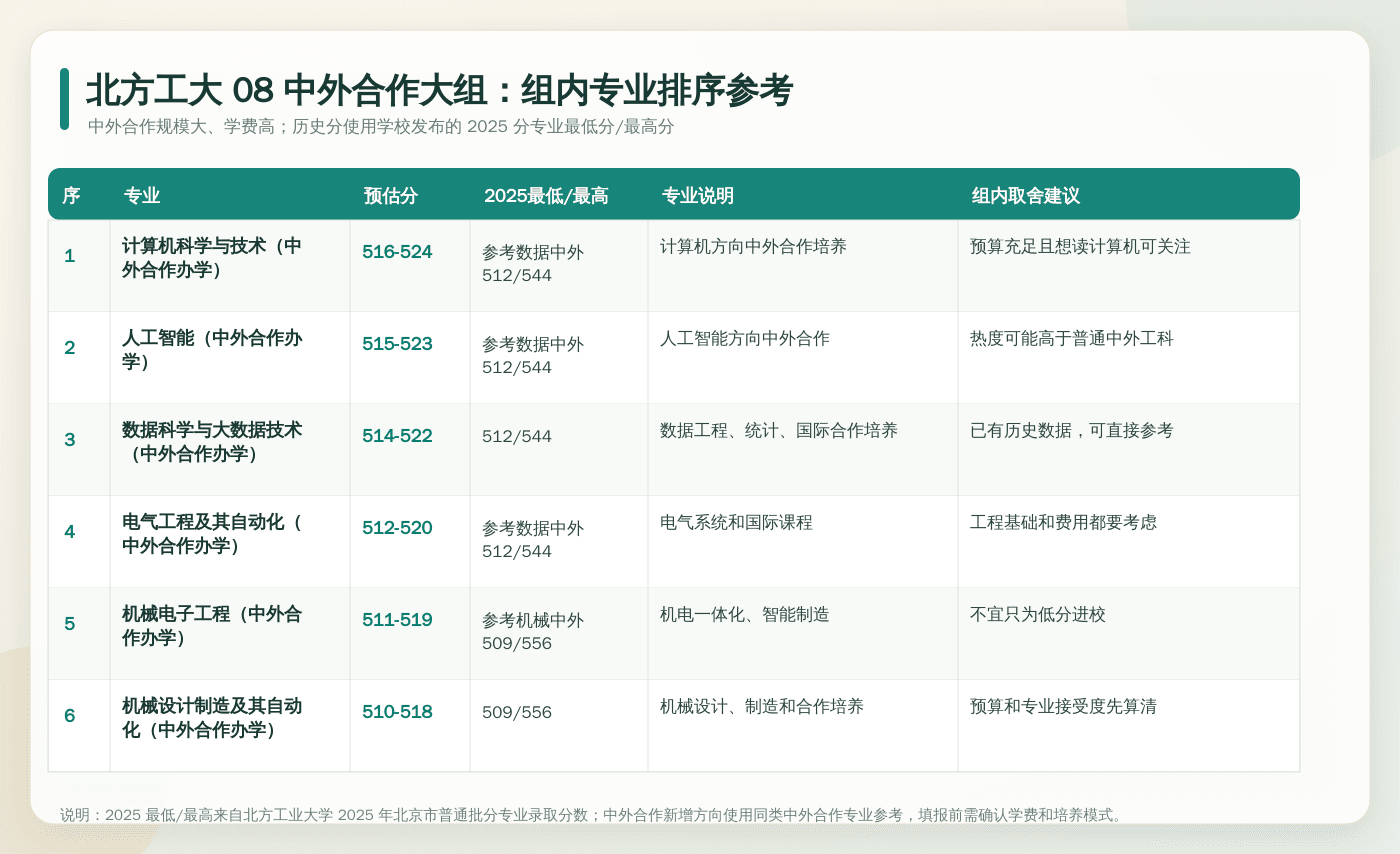1400x854 pixels.
Task: Click 参考机械中外 509/556 cell
Action: (533, 632)
